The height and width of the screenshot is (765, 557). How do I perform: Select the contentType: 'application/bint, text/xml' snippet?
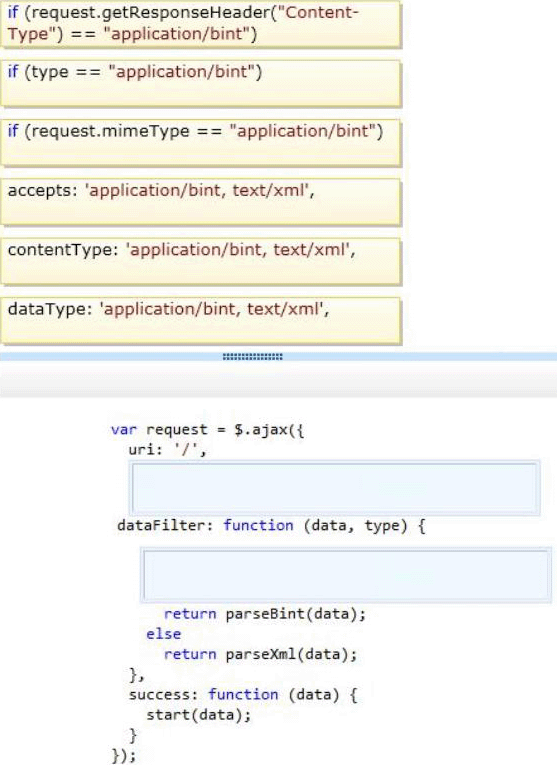coord(201,262)
